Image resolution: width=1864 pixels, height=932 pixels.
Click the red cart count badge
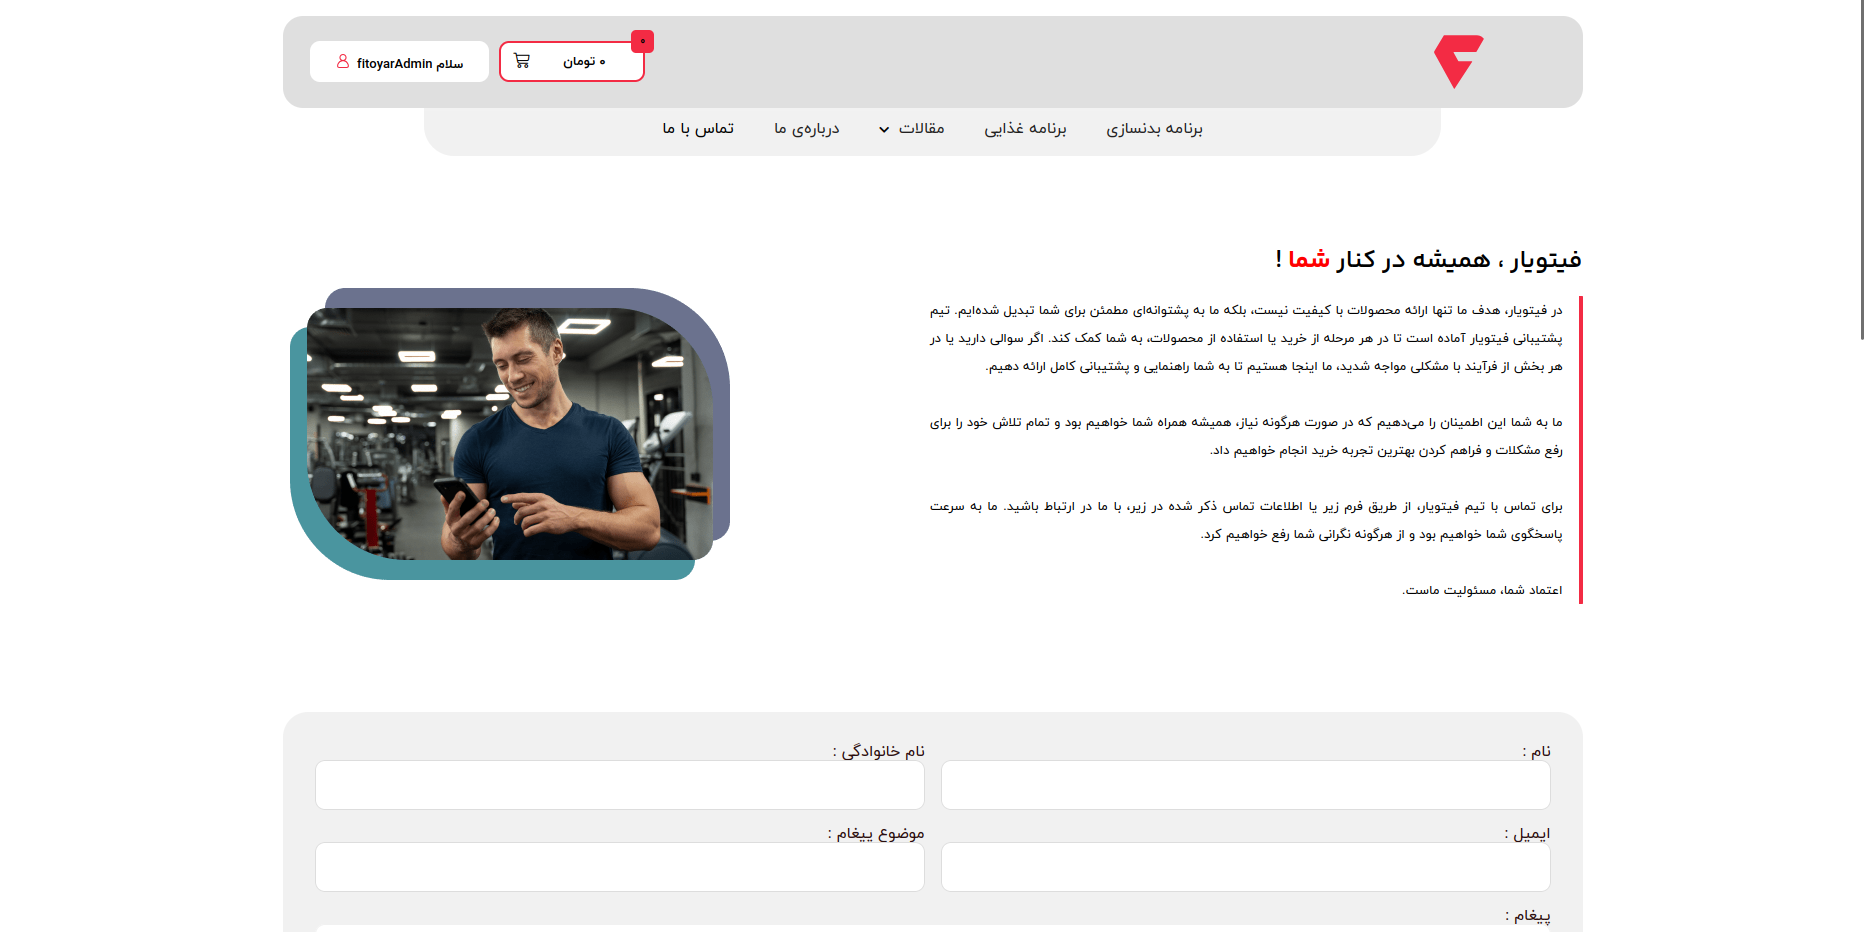[642, 41]
